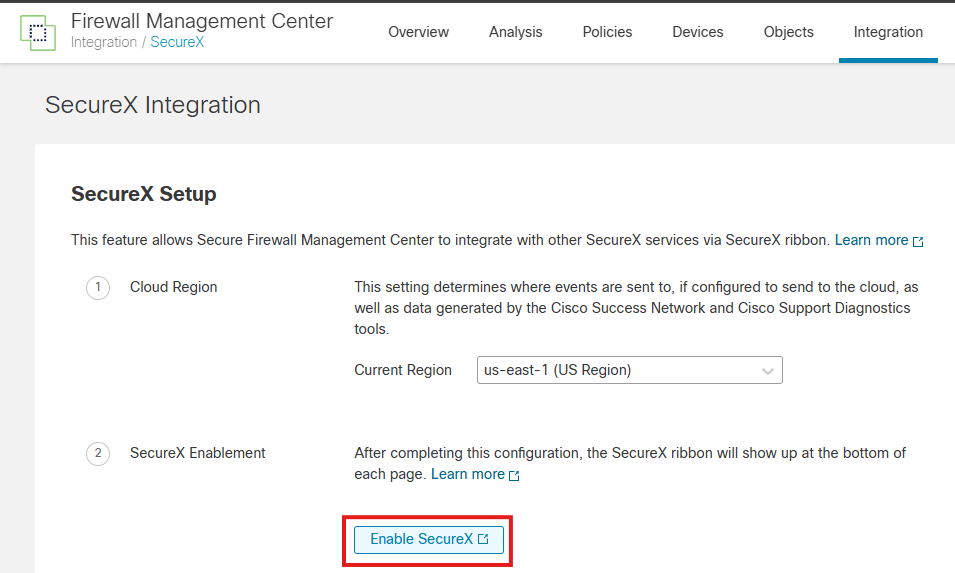Click the SecureX breadcrumb link
This screenshot has height=573, width=955.
[x=177, y=43]
